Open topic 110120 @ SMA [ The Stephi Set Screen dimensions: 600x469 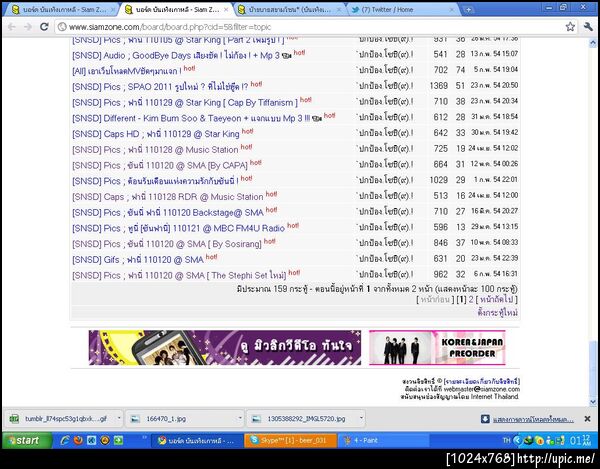click(179, 275)
